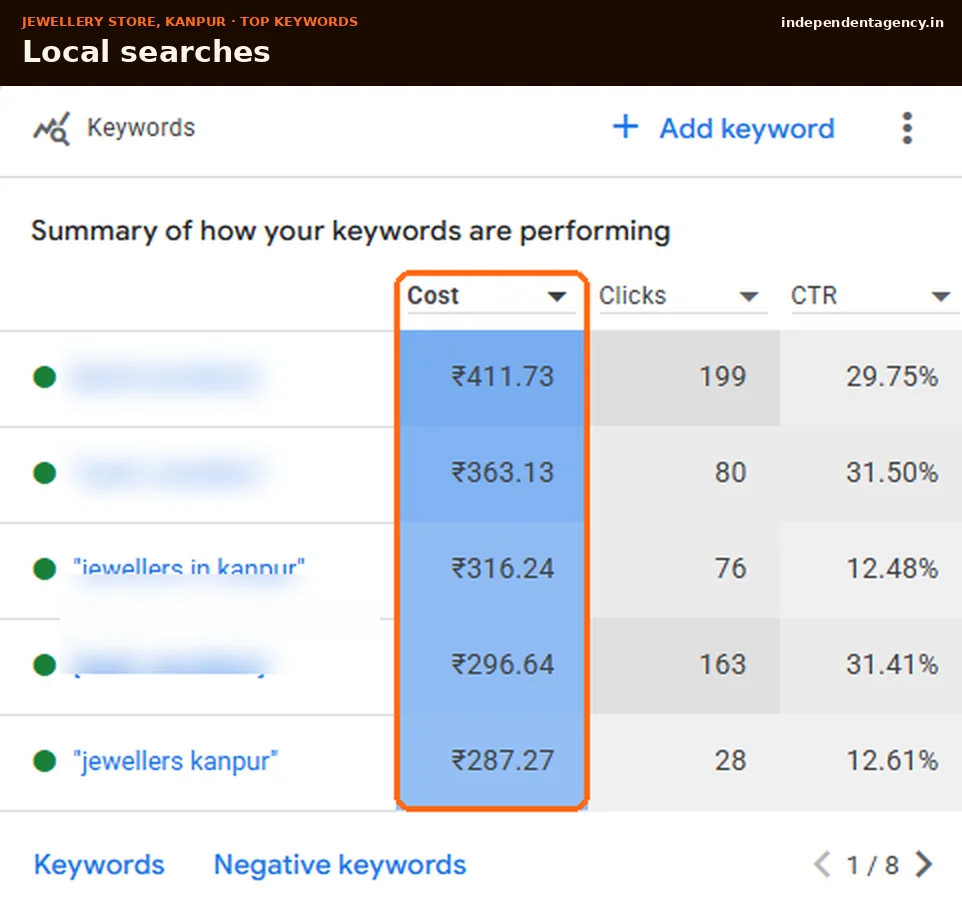Click the green status dot in the ₹363.13 row
This screenshot has height=902, width=962.
(x=44, y=473)
